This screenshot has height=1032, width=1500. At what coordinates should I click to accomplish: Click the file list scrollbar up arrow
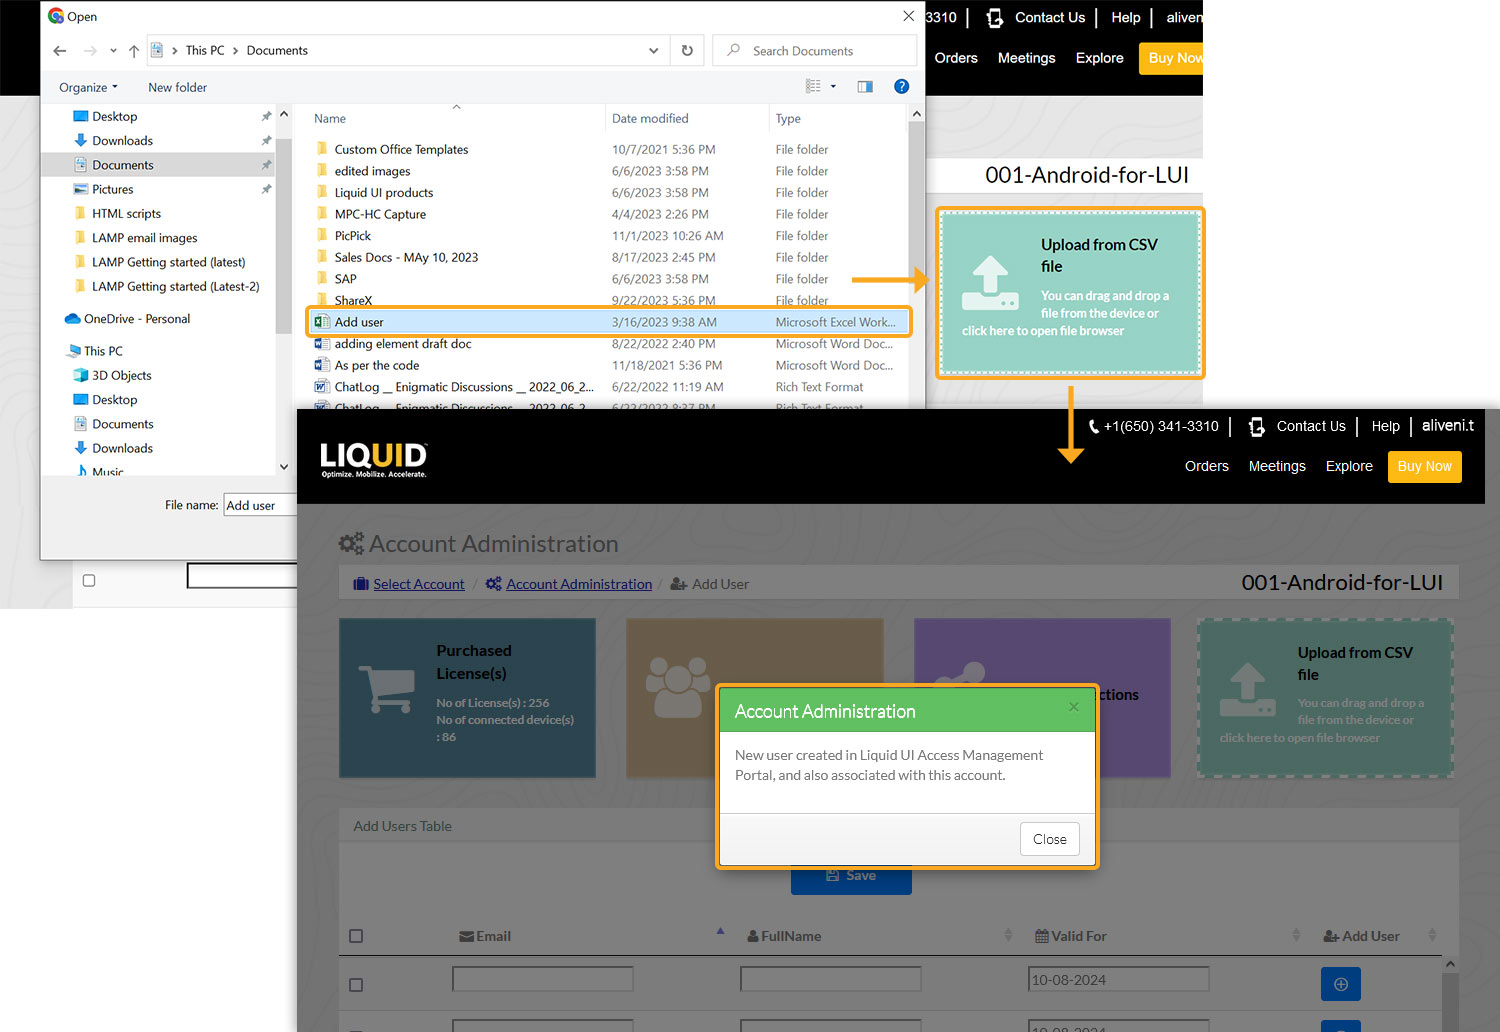click(x=916, y=115)
